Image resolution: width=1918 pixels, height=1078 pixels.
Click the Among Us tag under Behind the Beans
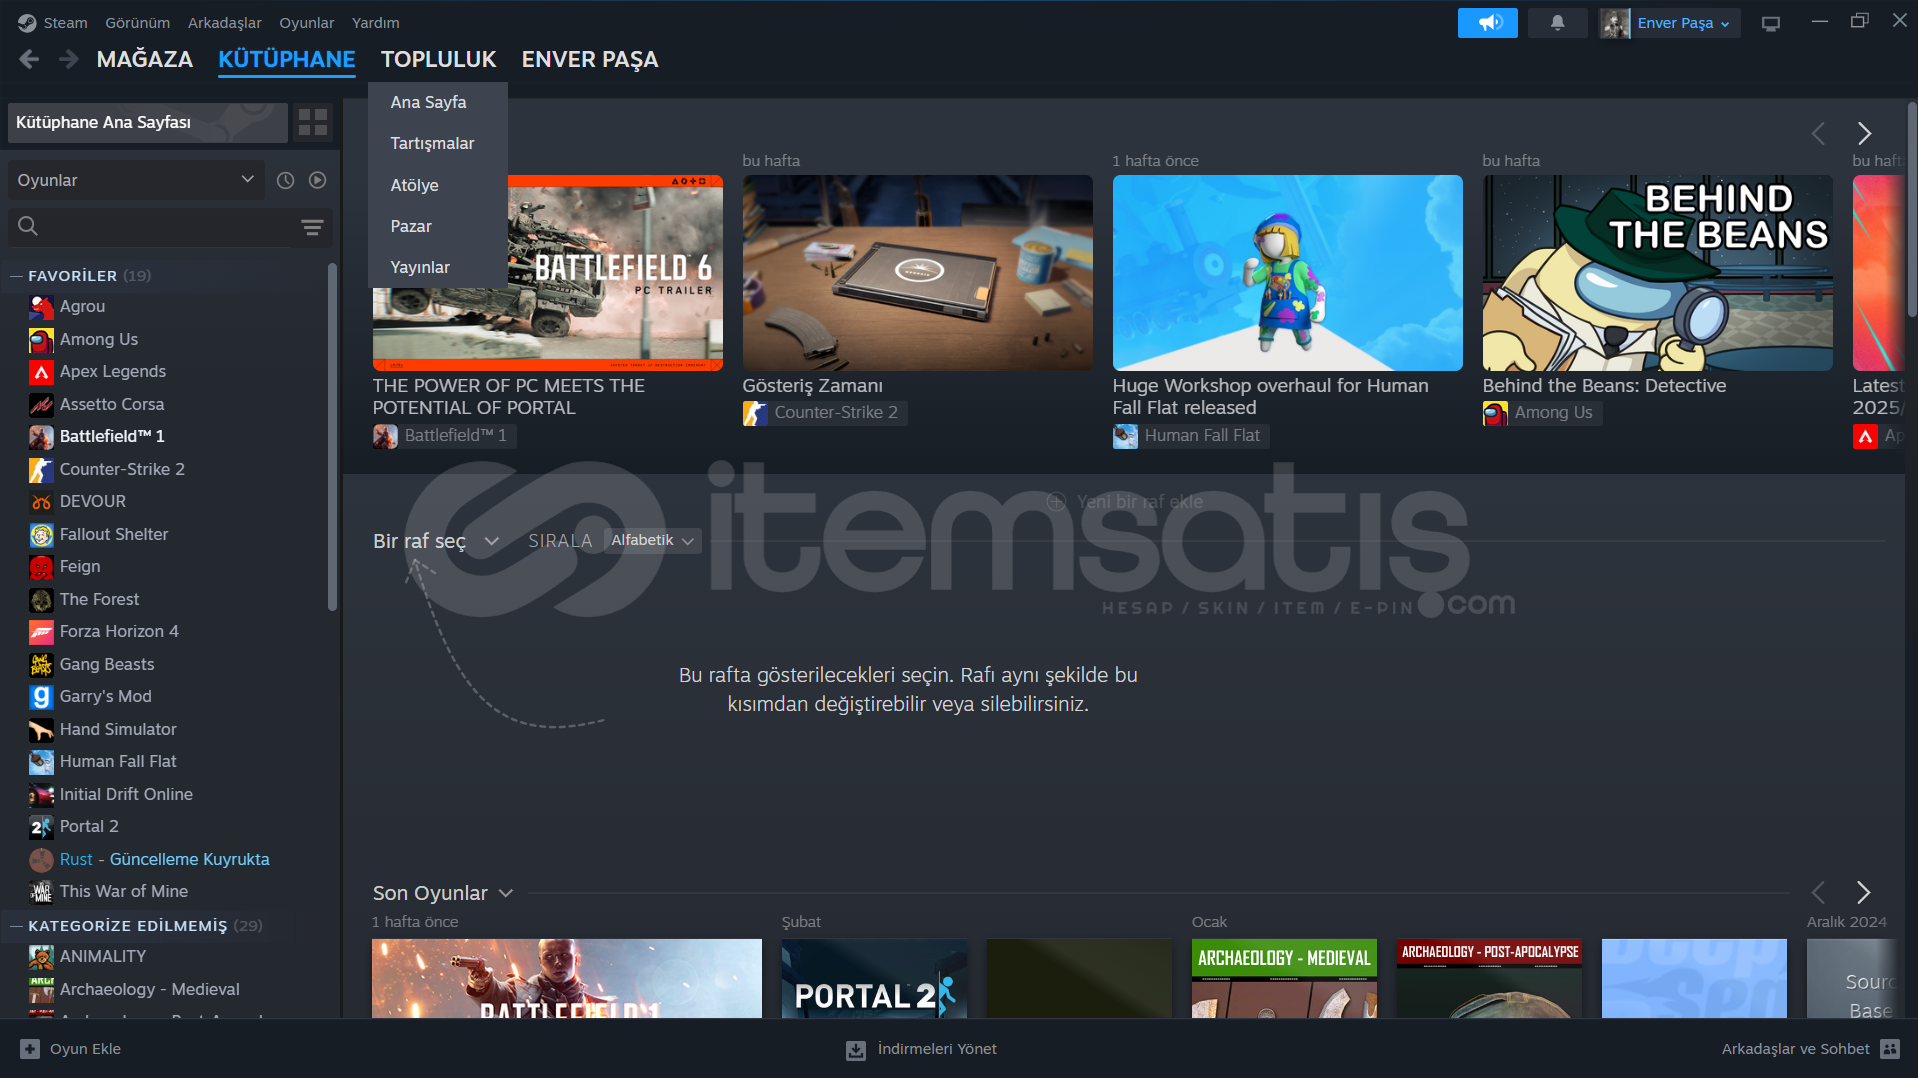(1542, 413)
